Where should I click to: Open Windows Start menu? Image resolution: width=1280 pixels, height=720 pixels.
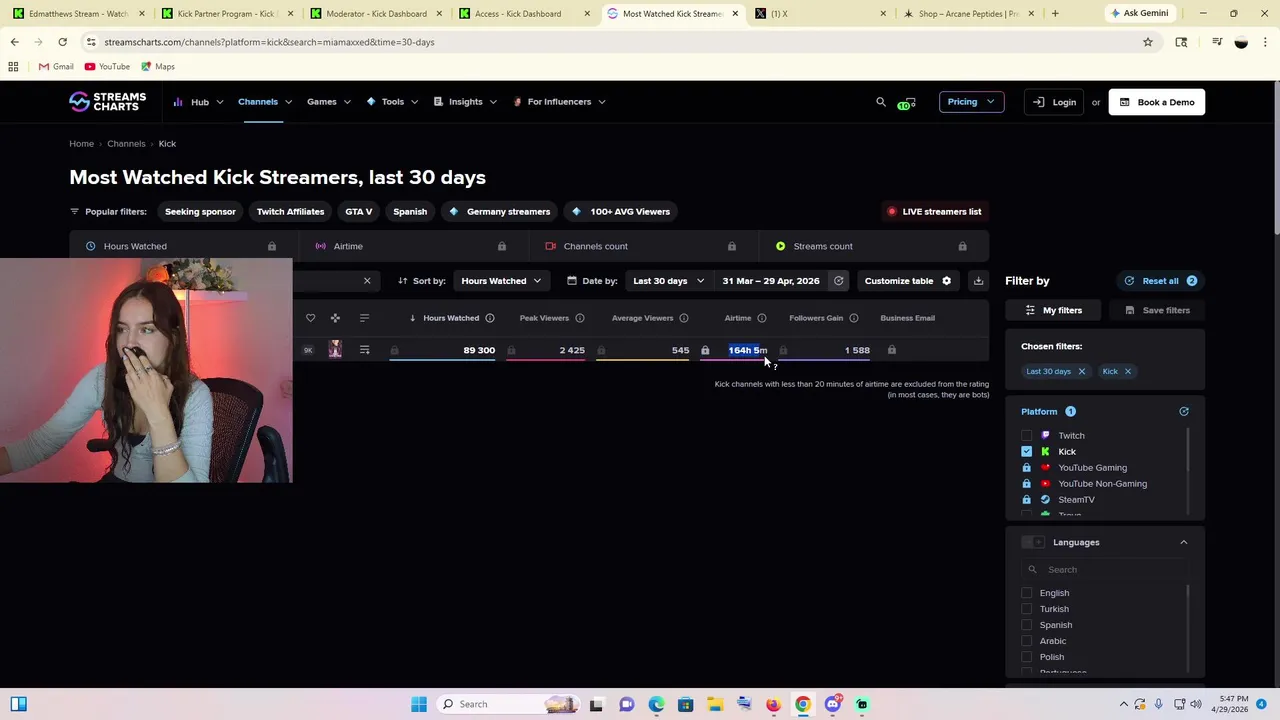(x=419, y=704)
